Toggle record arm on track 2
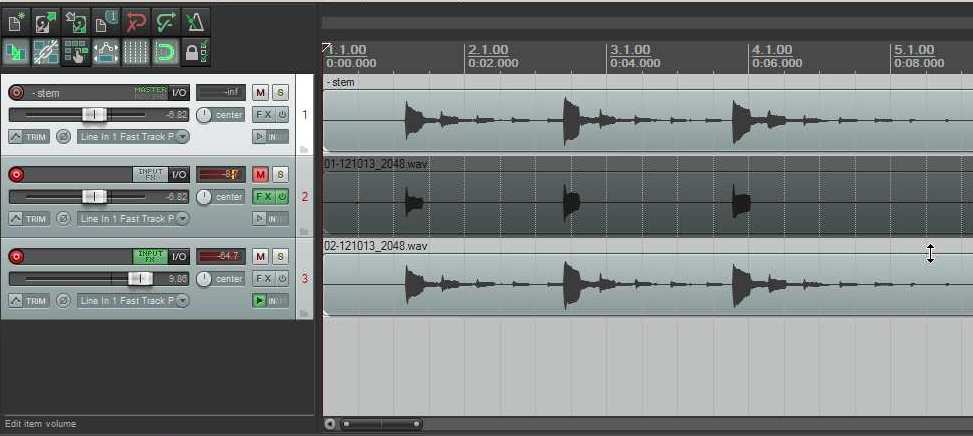973x436 pixels. point(17,175)
